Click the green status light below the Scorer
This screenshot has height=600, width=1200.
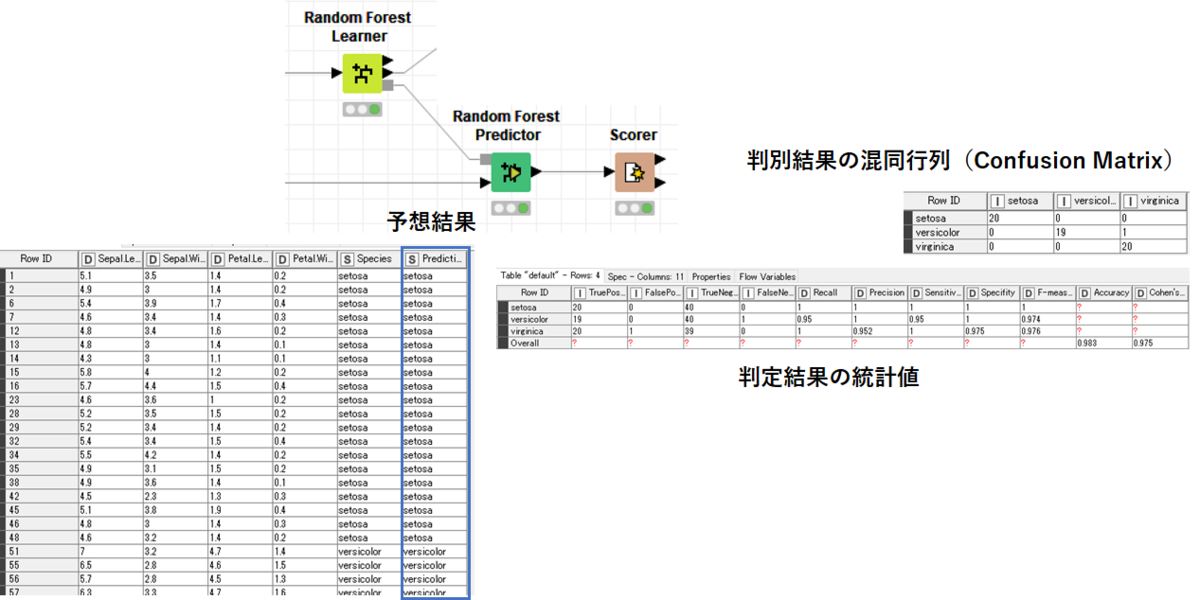click(x=649, y=208)
